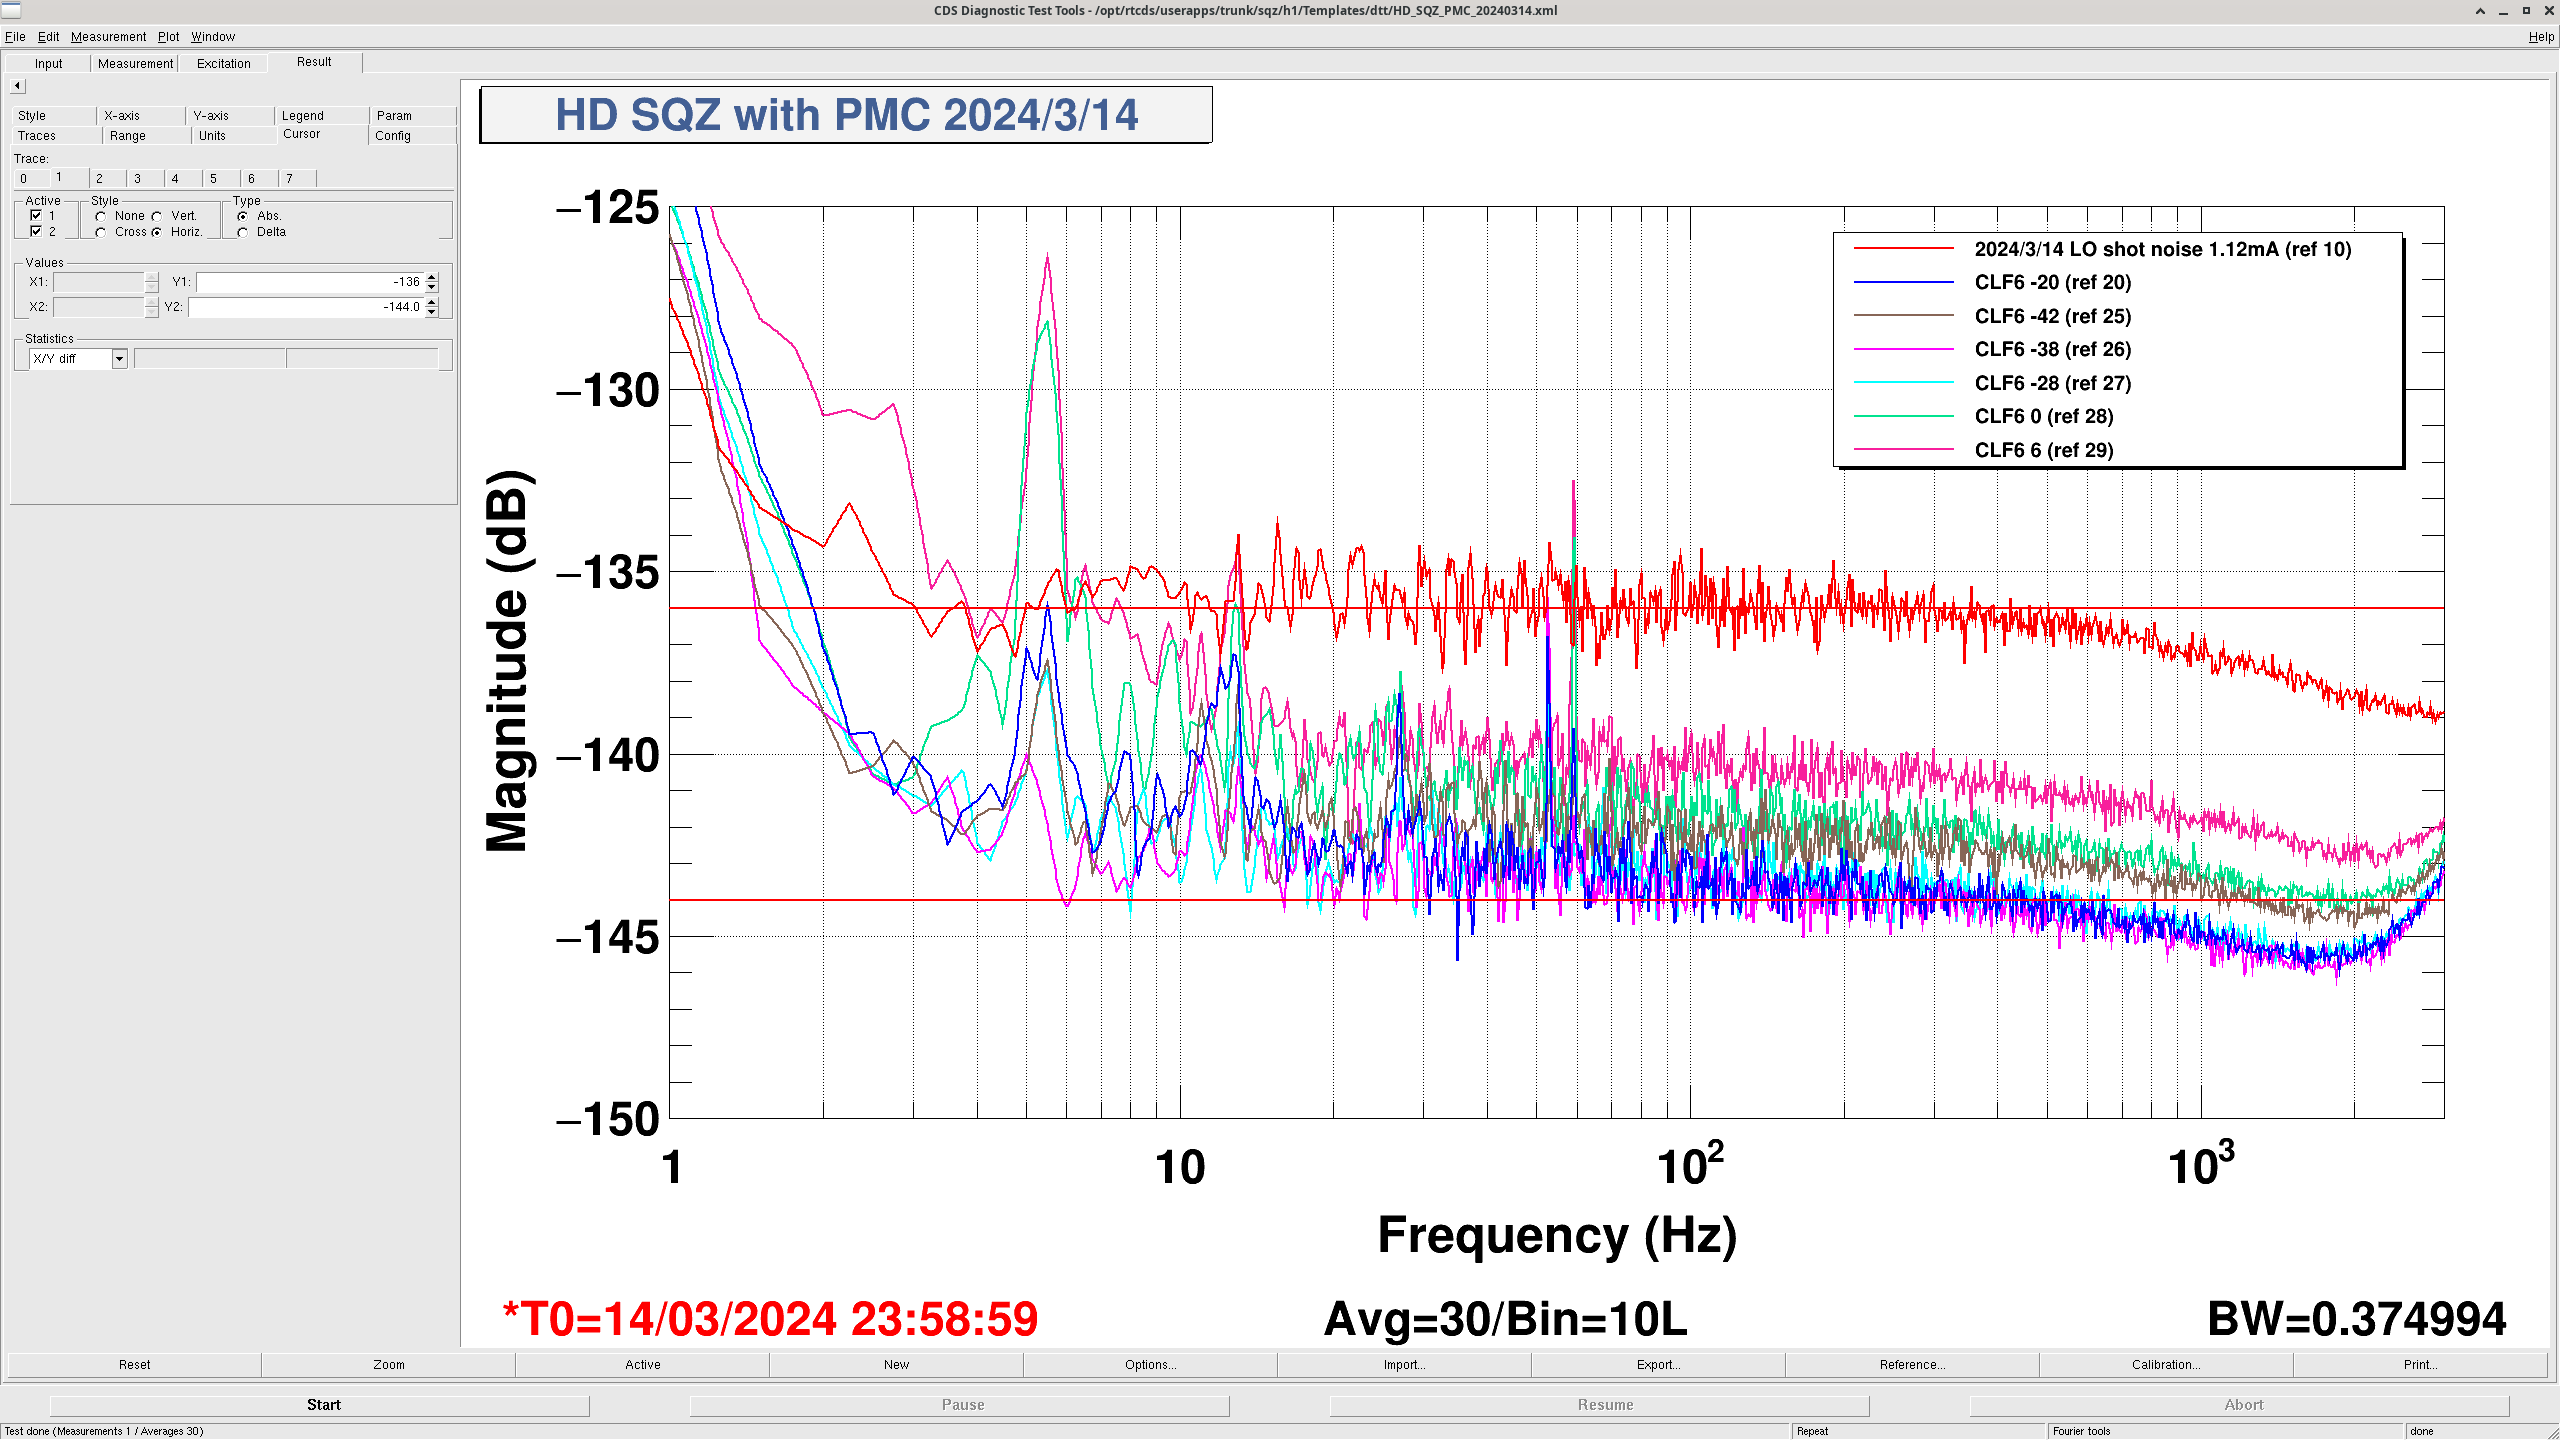Click Y2 value decrement arrow
This screenshot has width=2560, height=1440.
432,312
